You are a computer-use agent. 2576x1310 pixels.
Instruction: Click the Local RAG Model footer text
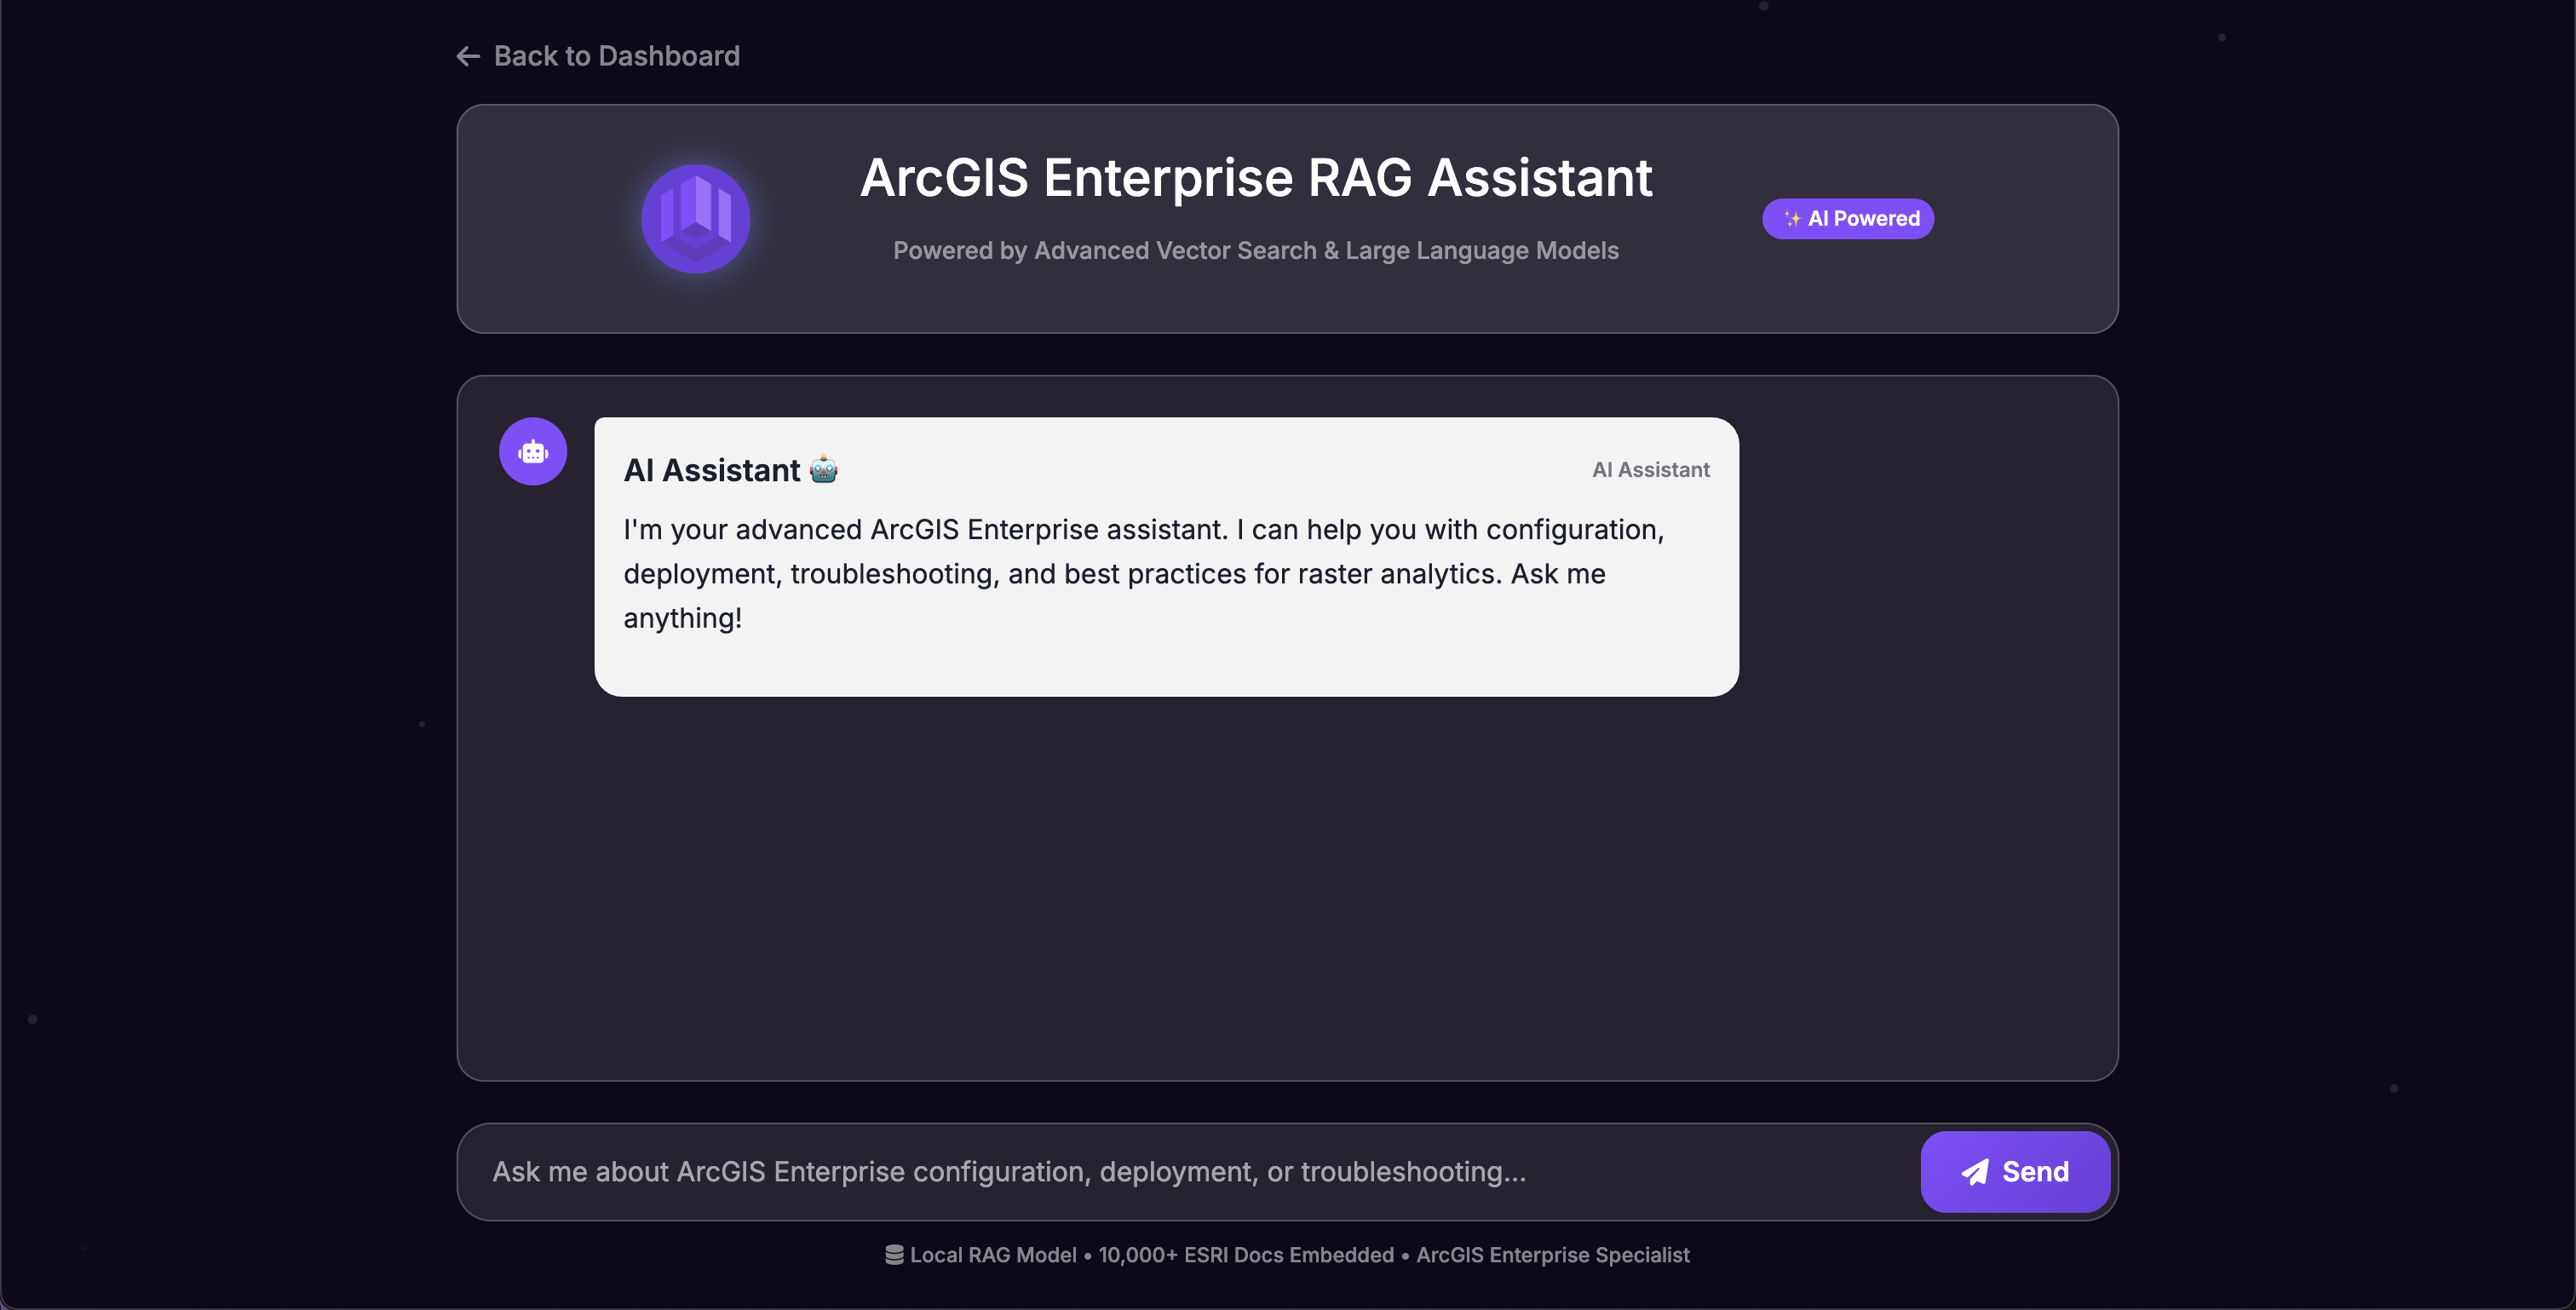pyautogui.click(x=992, y=1254)
